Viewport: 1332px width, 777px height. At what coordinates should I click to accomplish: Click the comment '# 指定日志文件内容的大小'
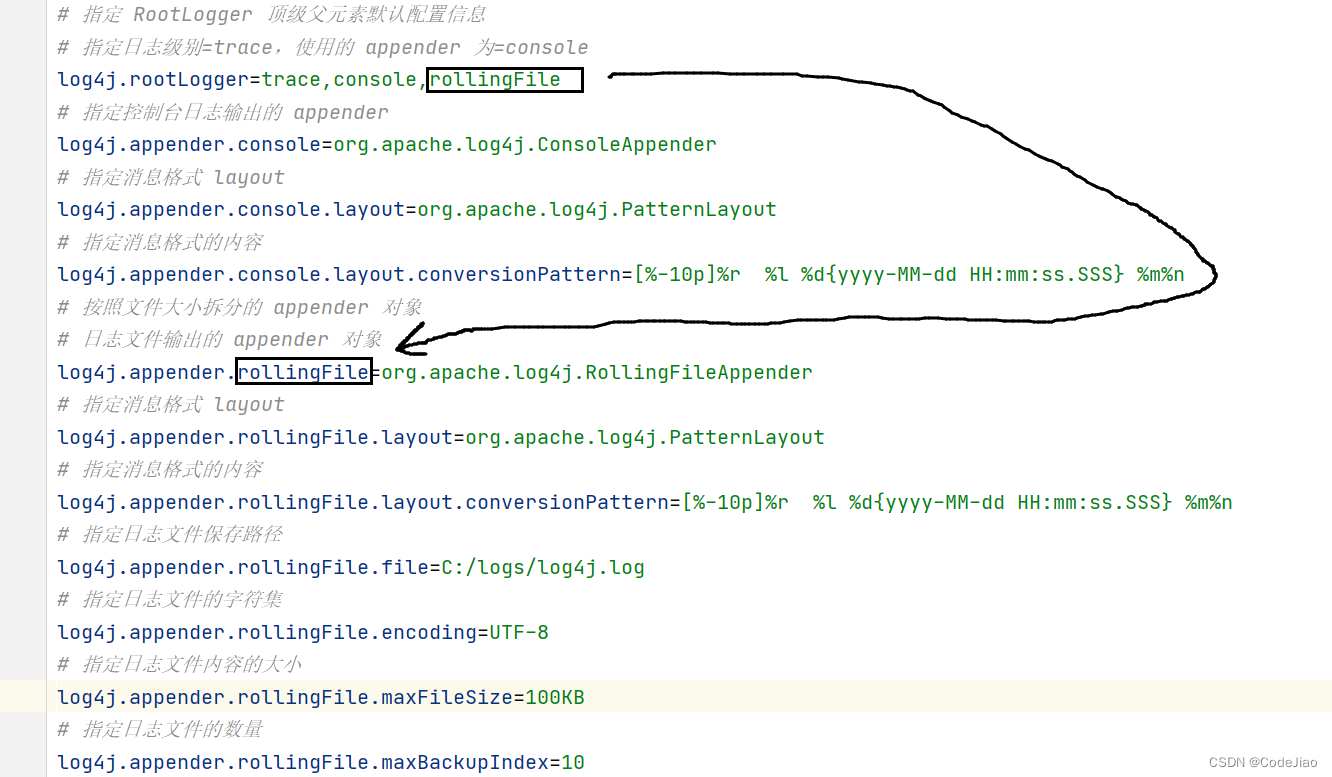pyautogui.click(x=180, y=665)
